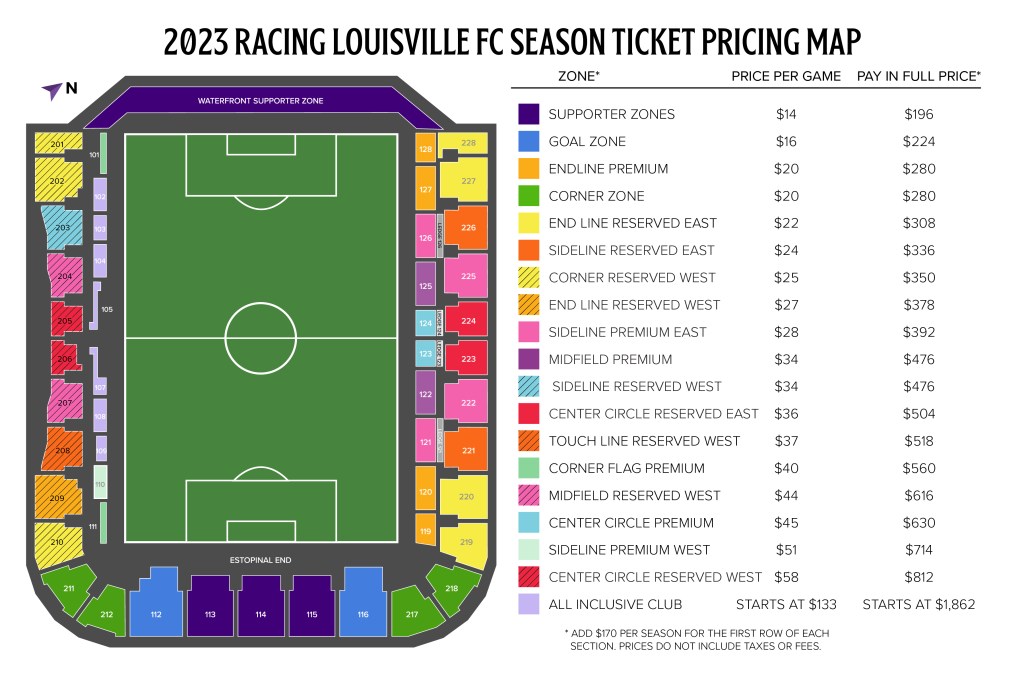Viewport: 1024px width, 682px height.
Task: Click the Corner Zone green legend swatch
Action: [x=528, y=195]
